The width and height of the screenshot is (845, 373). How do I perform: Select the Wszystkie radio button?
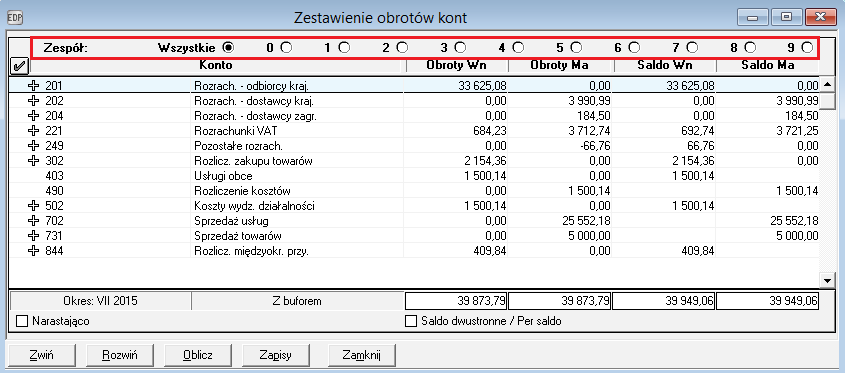(228, 47)
